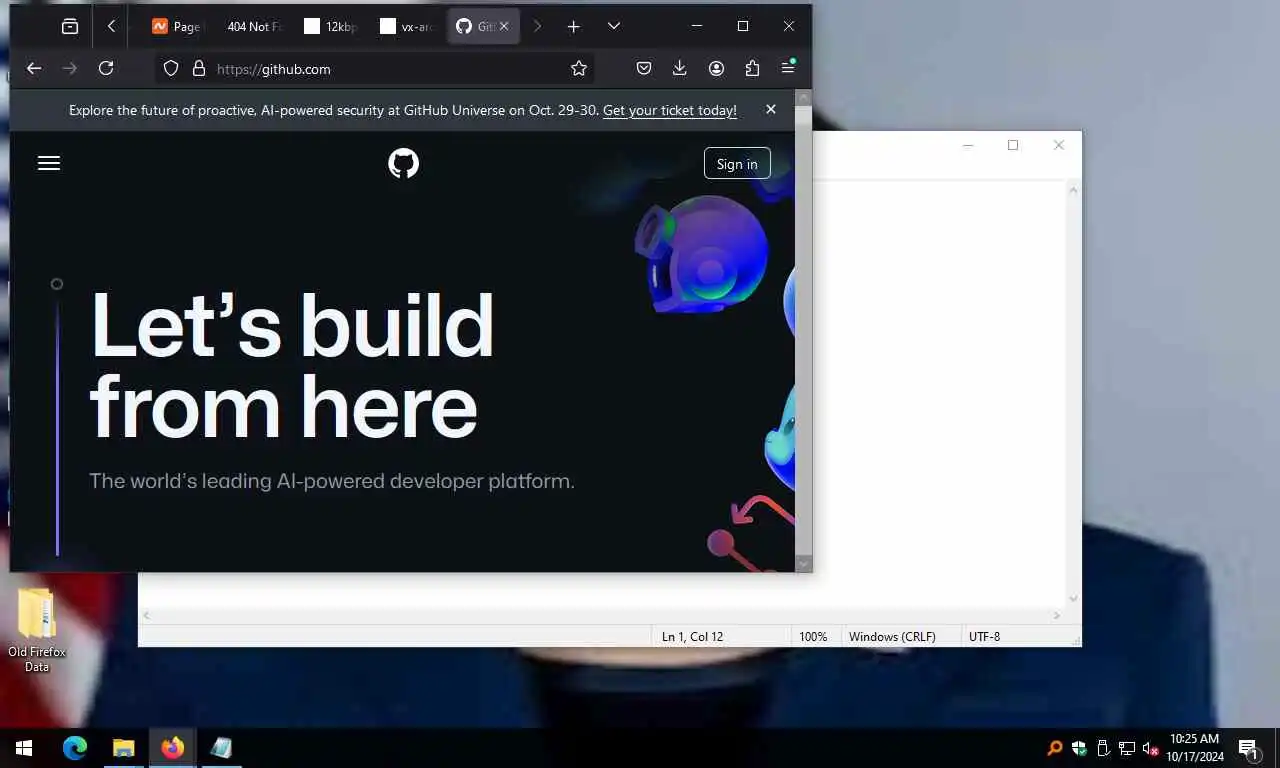Click UTF-8 encoding in Notepad status bar

pyautogui.click(x=984, y=636)
